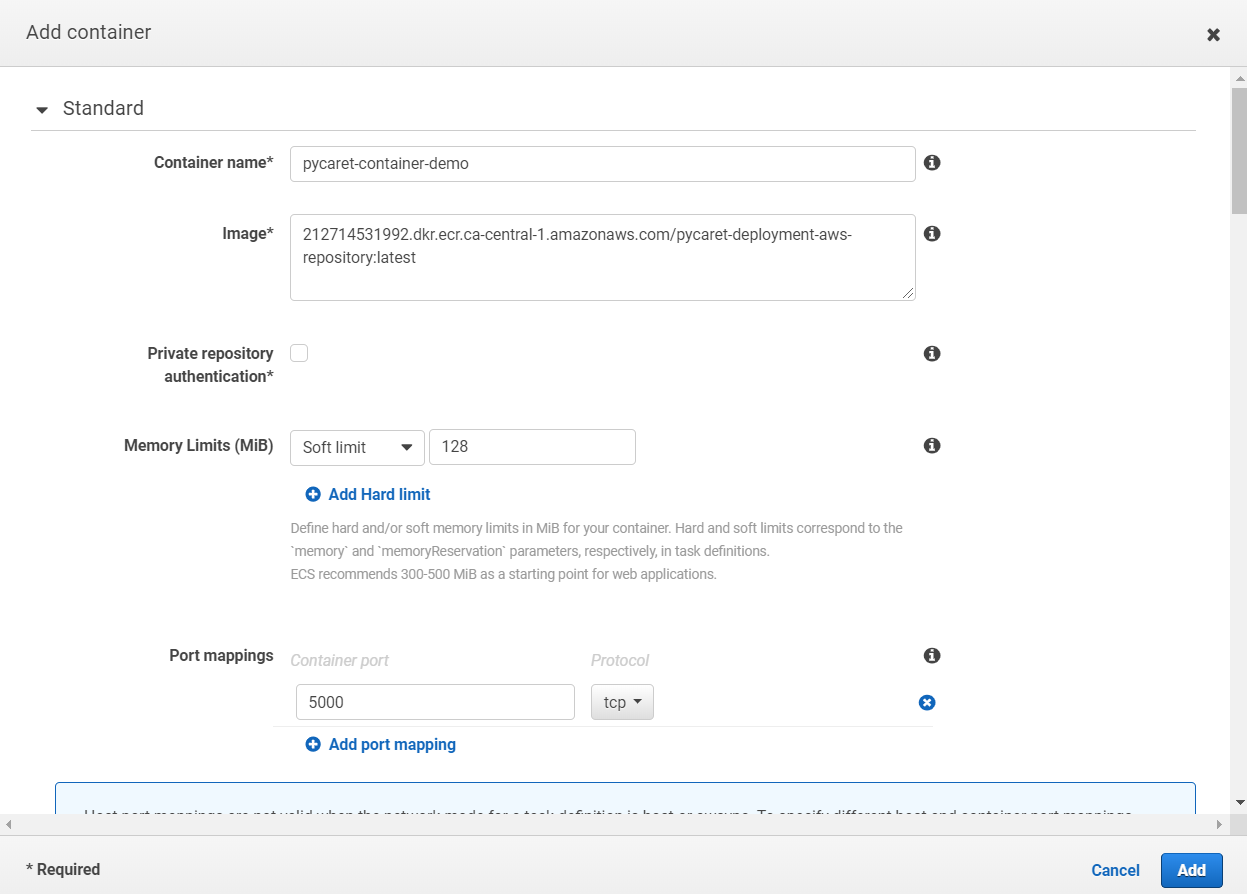The image size is (1247, 894).
Task: Click inside the Image text area
Action: click(602, 257)
